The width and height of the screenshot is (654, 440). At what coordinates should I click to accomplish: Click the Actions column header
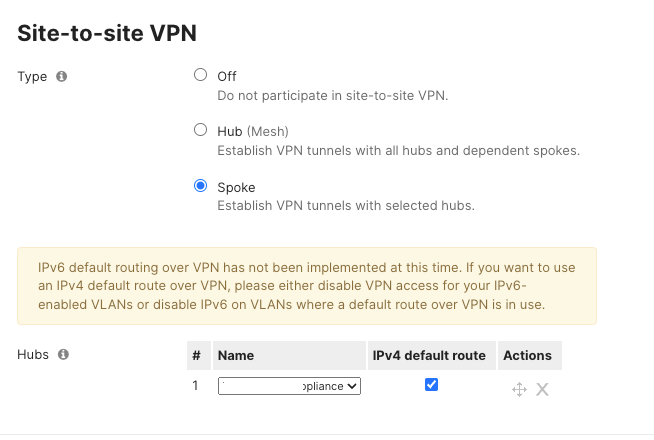pyautogui.click(x=530, y=355)
